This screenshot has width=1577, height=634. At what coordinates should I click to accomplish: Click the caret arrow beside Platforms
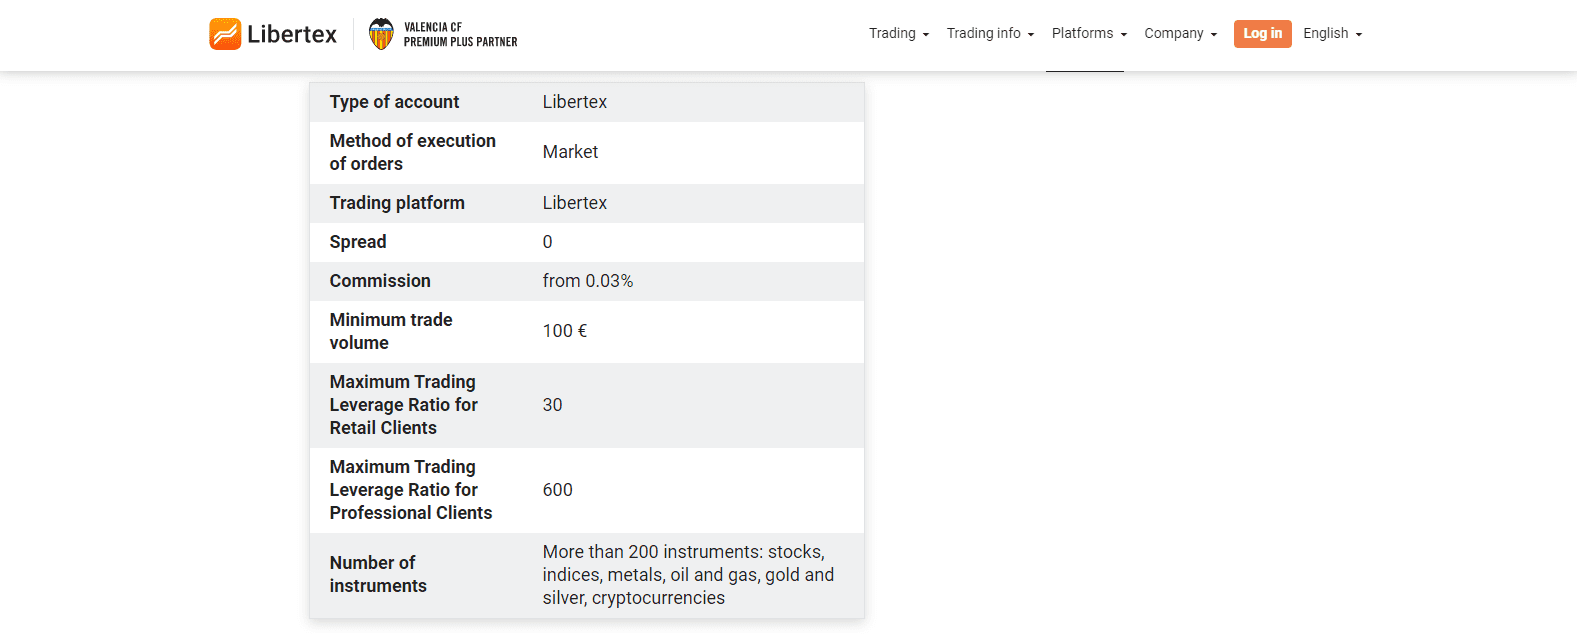click(x=1124, y=35)
